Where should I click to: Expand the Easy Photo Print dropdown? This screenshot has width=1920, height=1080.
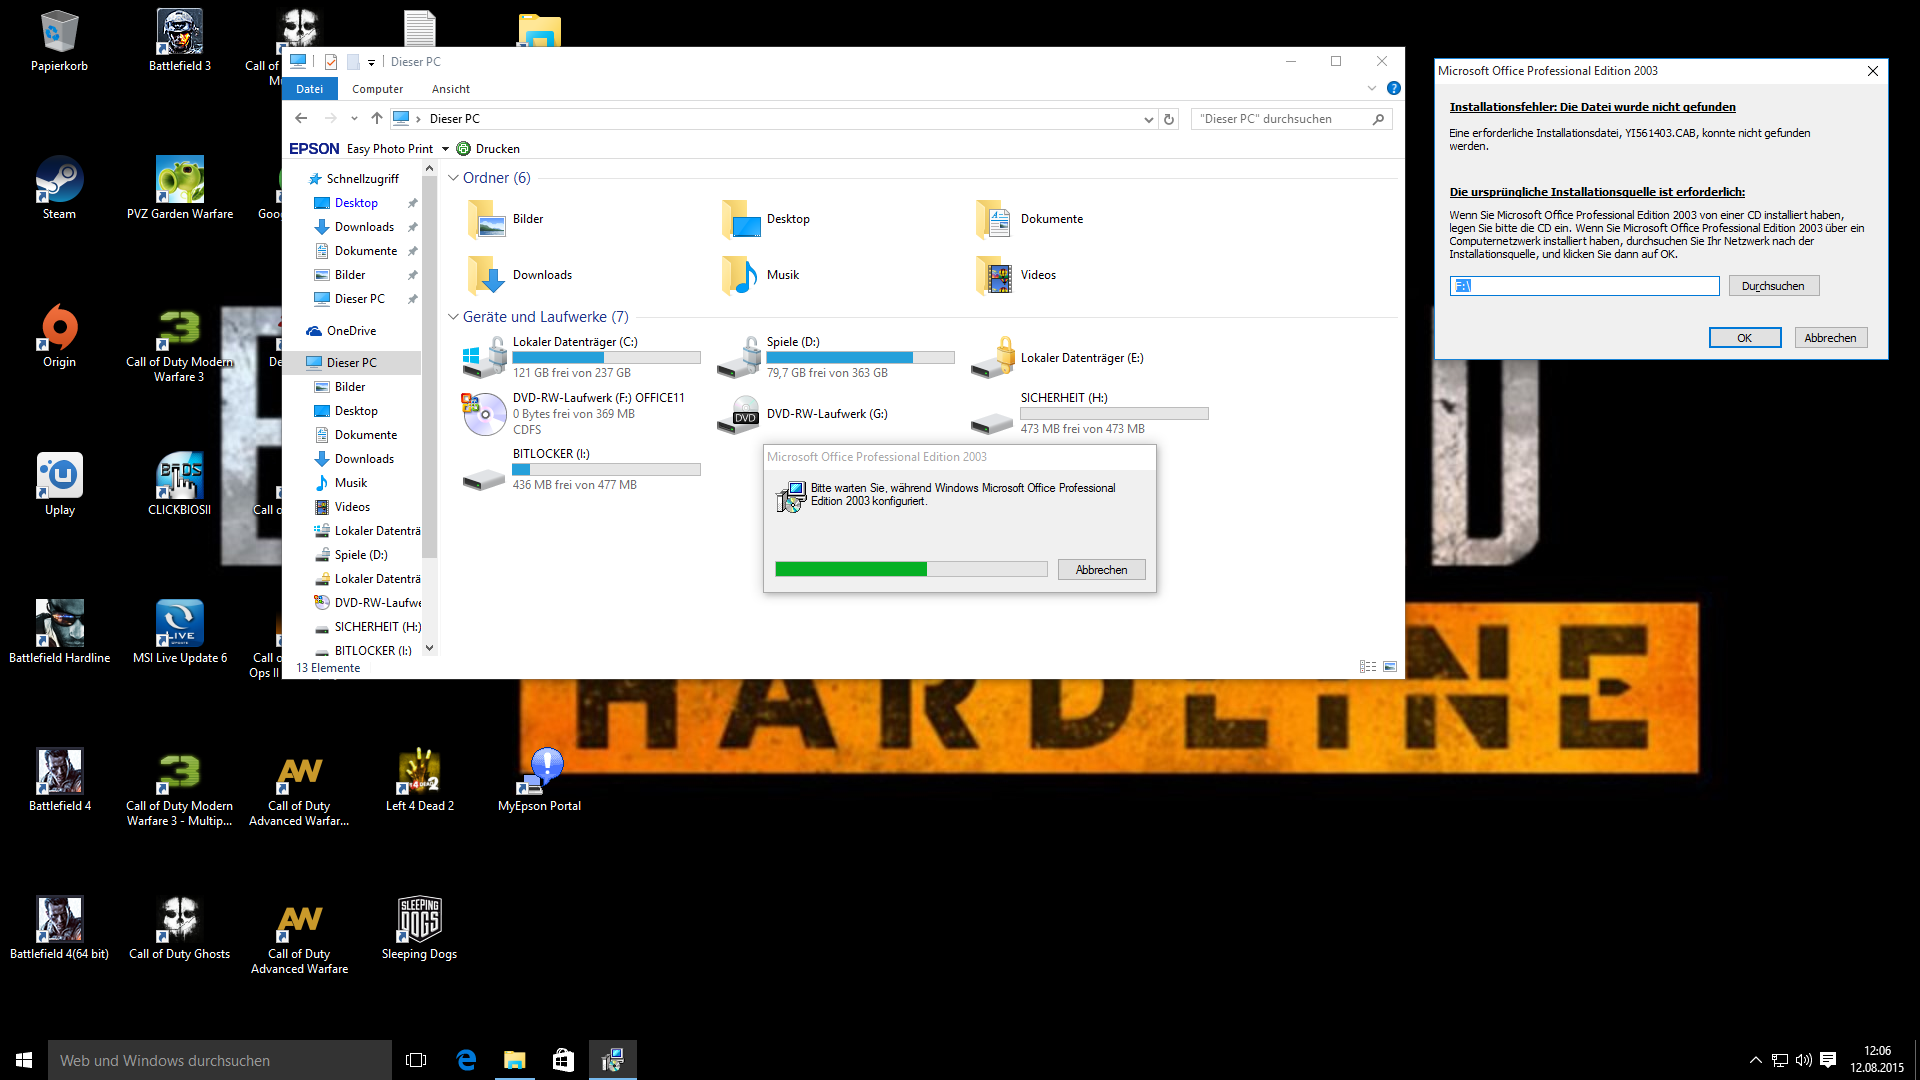coord(445,149)
